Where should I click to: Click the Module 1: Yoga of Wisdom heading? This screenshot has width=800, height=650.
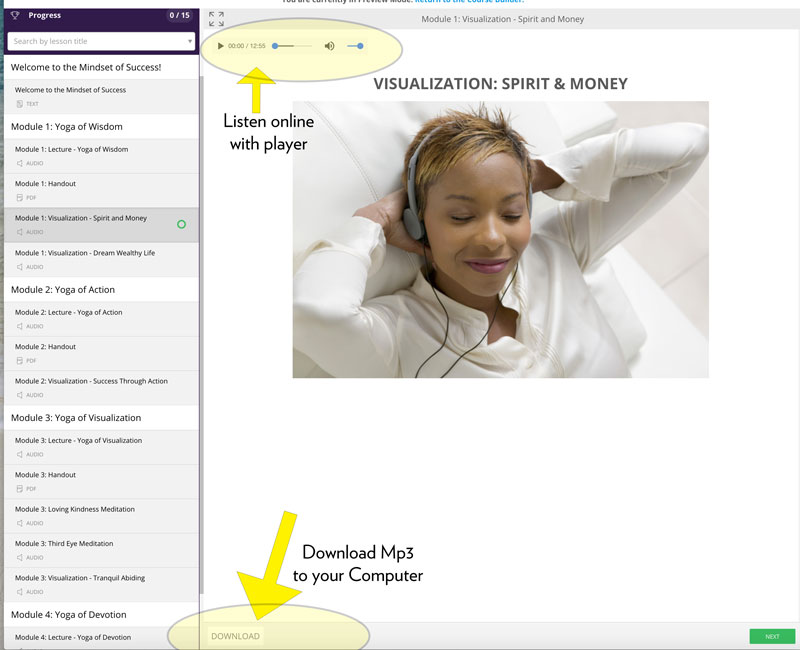(x=67, y=127)
